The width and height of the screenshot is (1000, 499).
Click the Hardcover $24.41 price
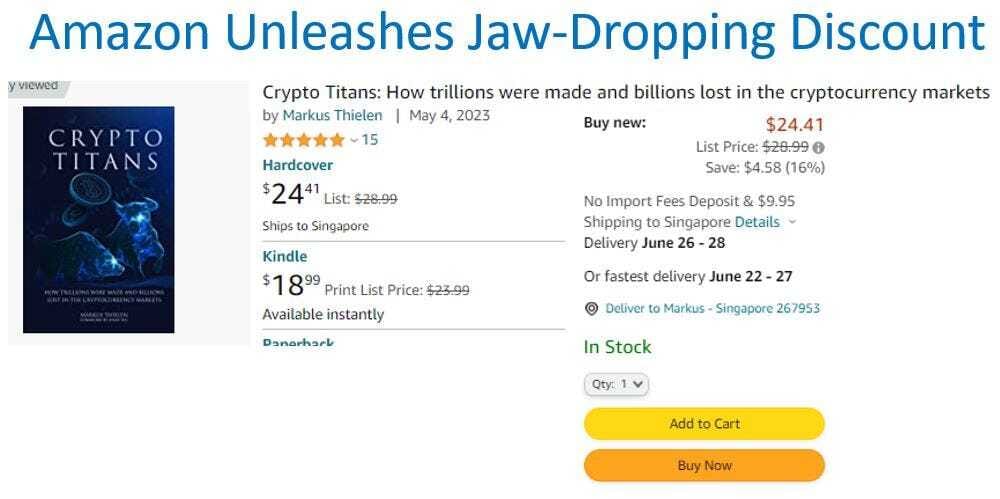pos(292,193)
